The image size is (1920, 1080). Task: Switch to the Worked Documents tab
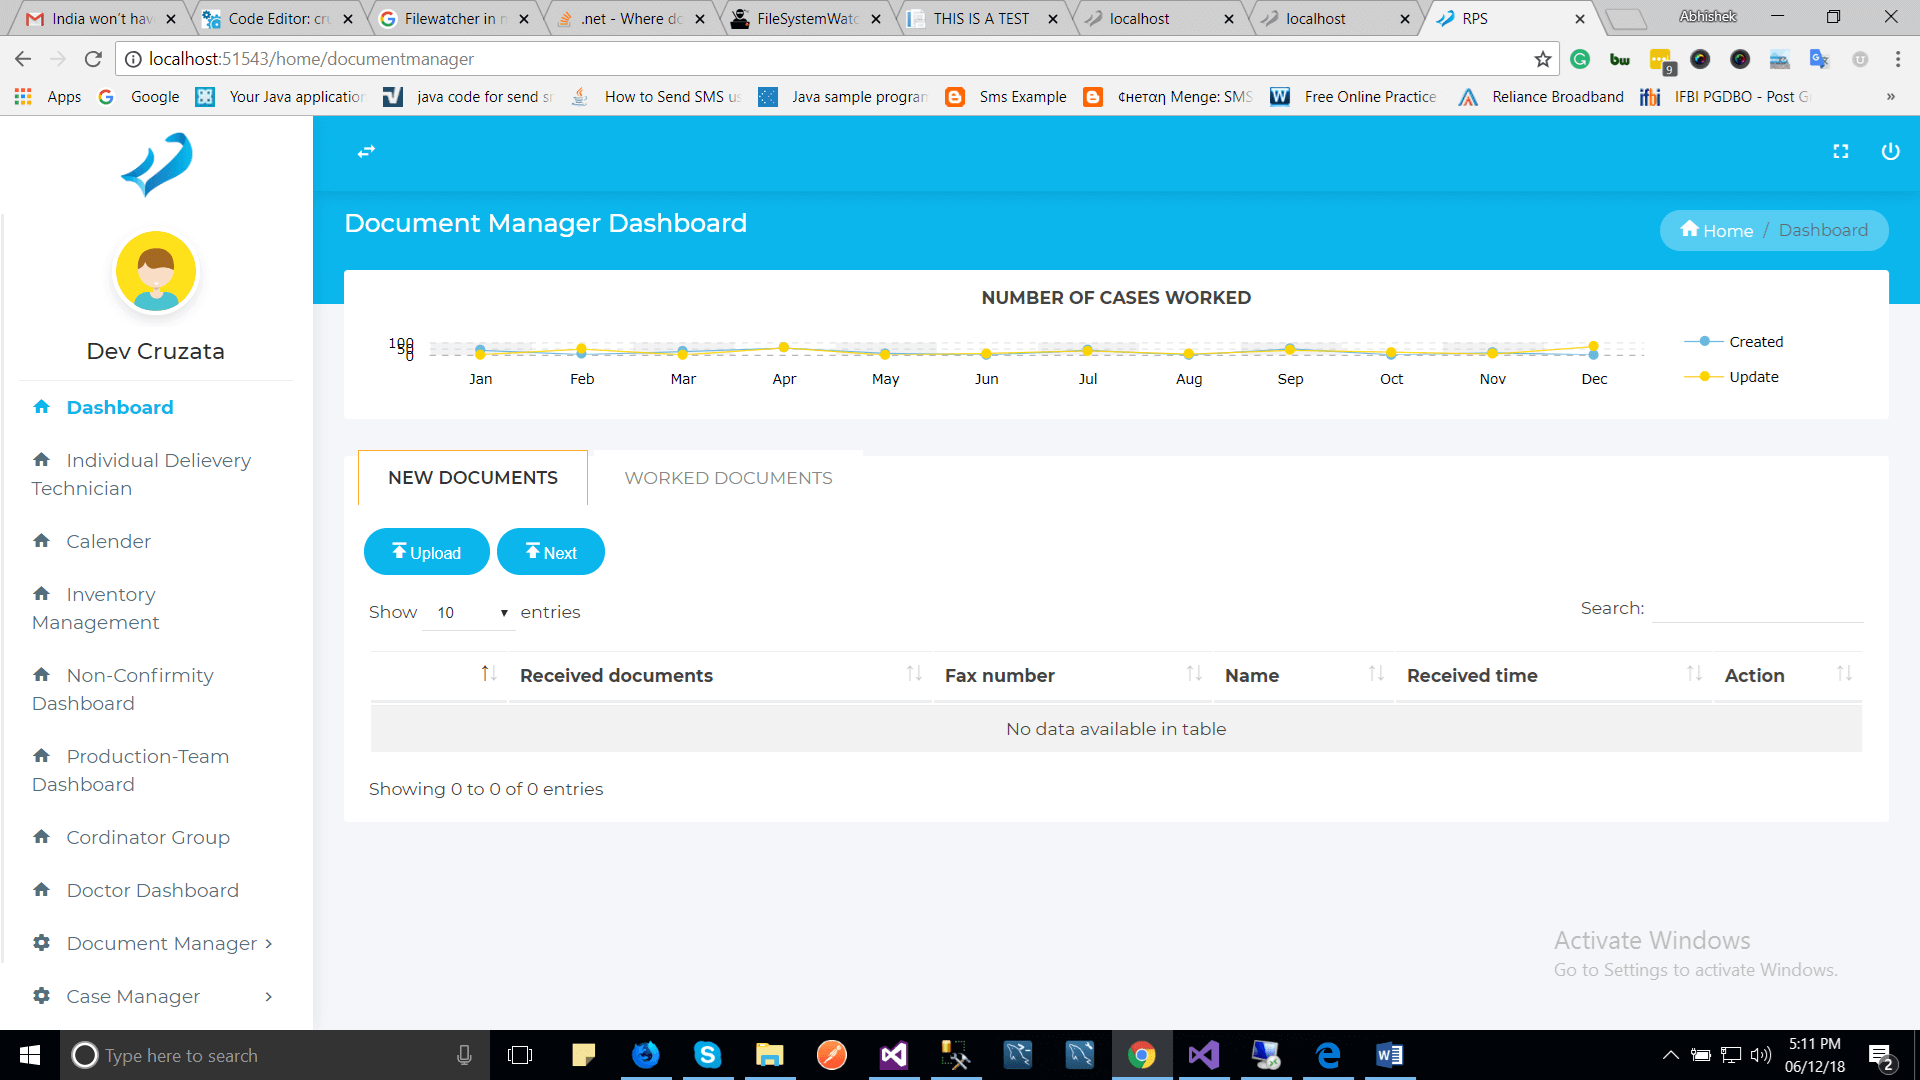(728, 478)
